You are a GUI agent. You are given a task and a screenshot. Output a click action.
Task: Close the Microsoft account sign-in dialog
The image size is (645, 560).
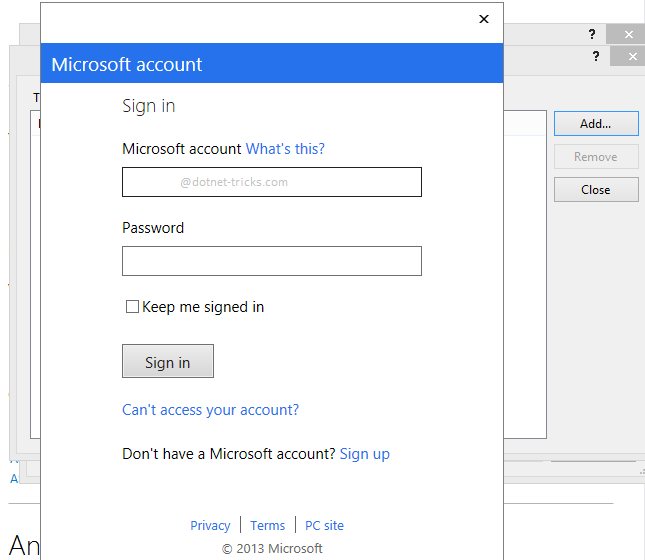tap(484, 19)
